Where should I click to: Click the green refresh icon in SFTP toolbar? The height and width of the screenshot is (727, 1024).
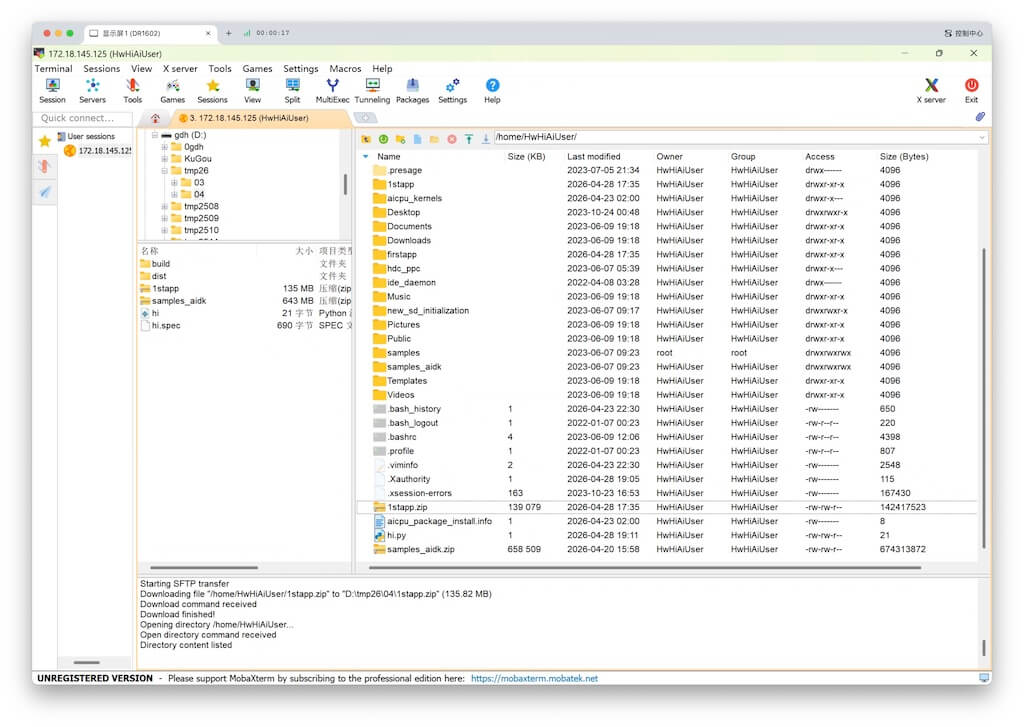tap(383, 139)
